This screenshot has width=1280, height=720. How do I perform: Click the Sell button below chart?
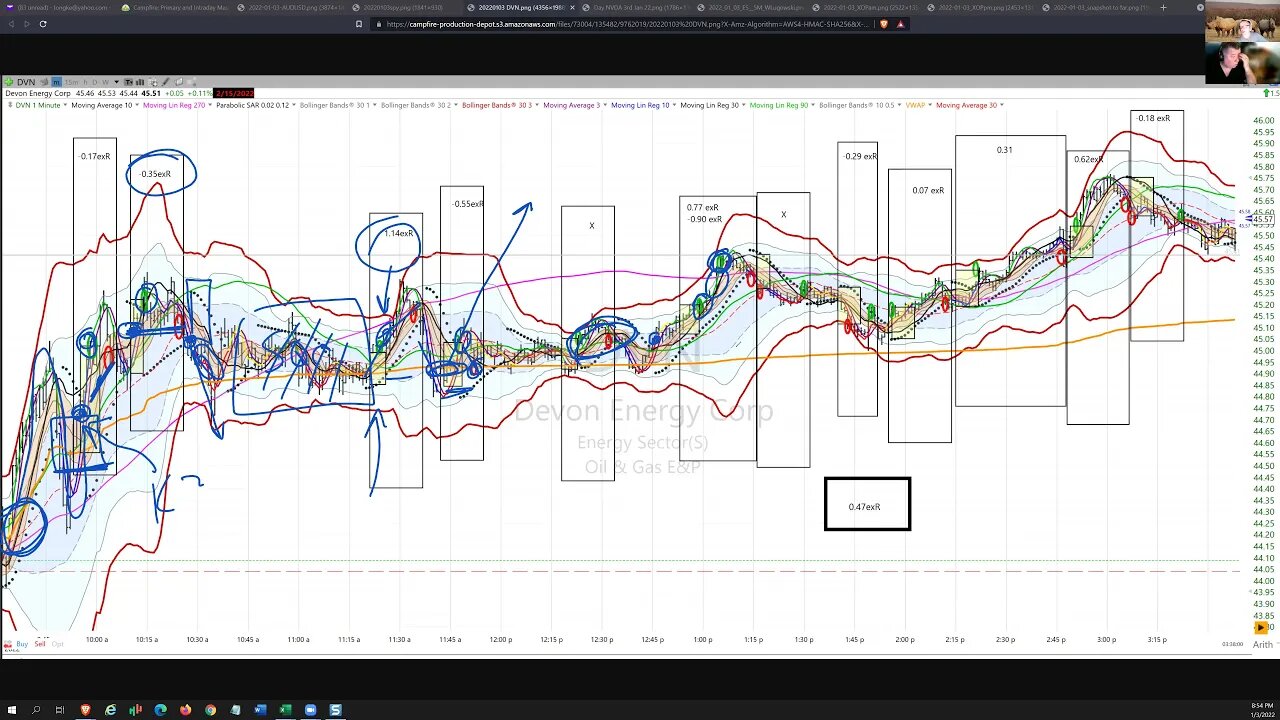(40, 644)
